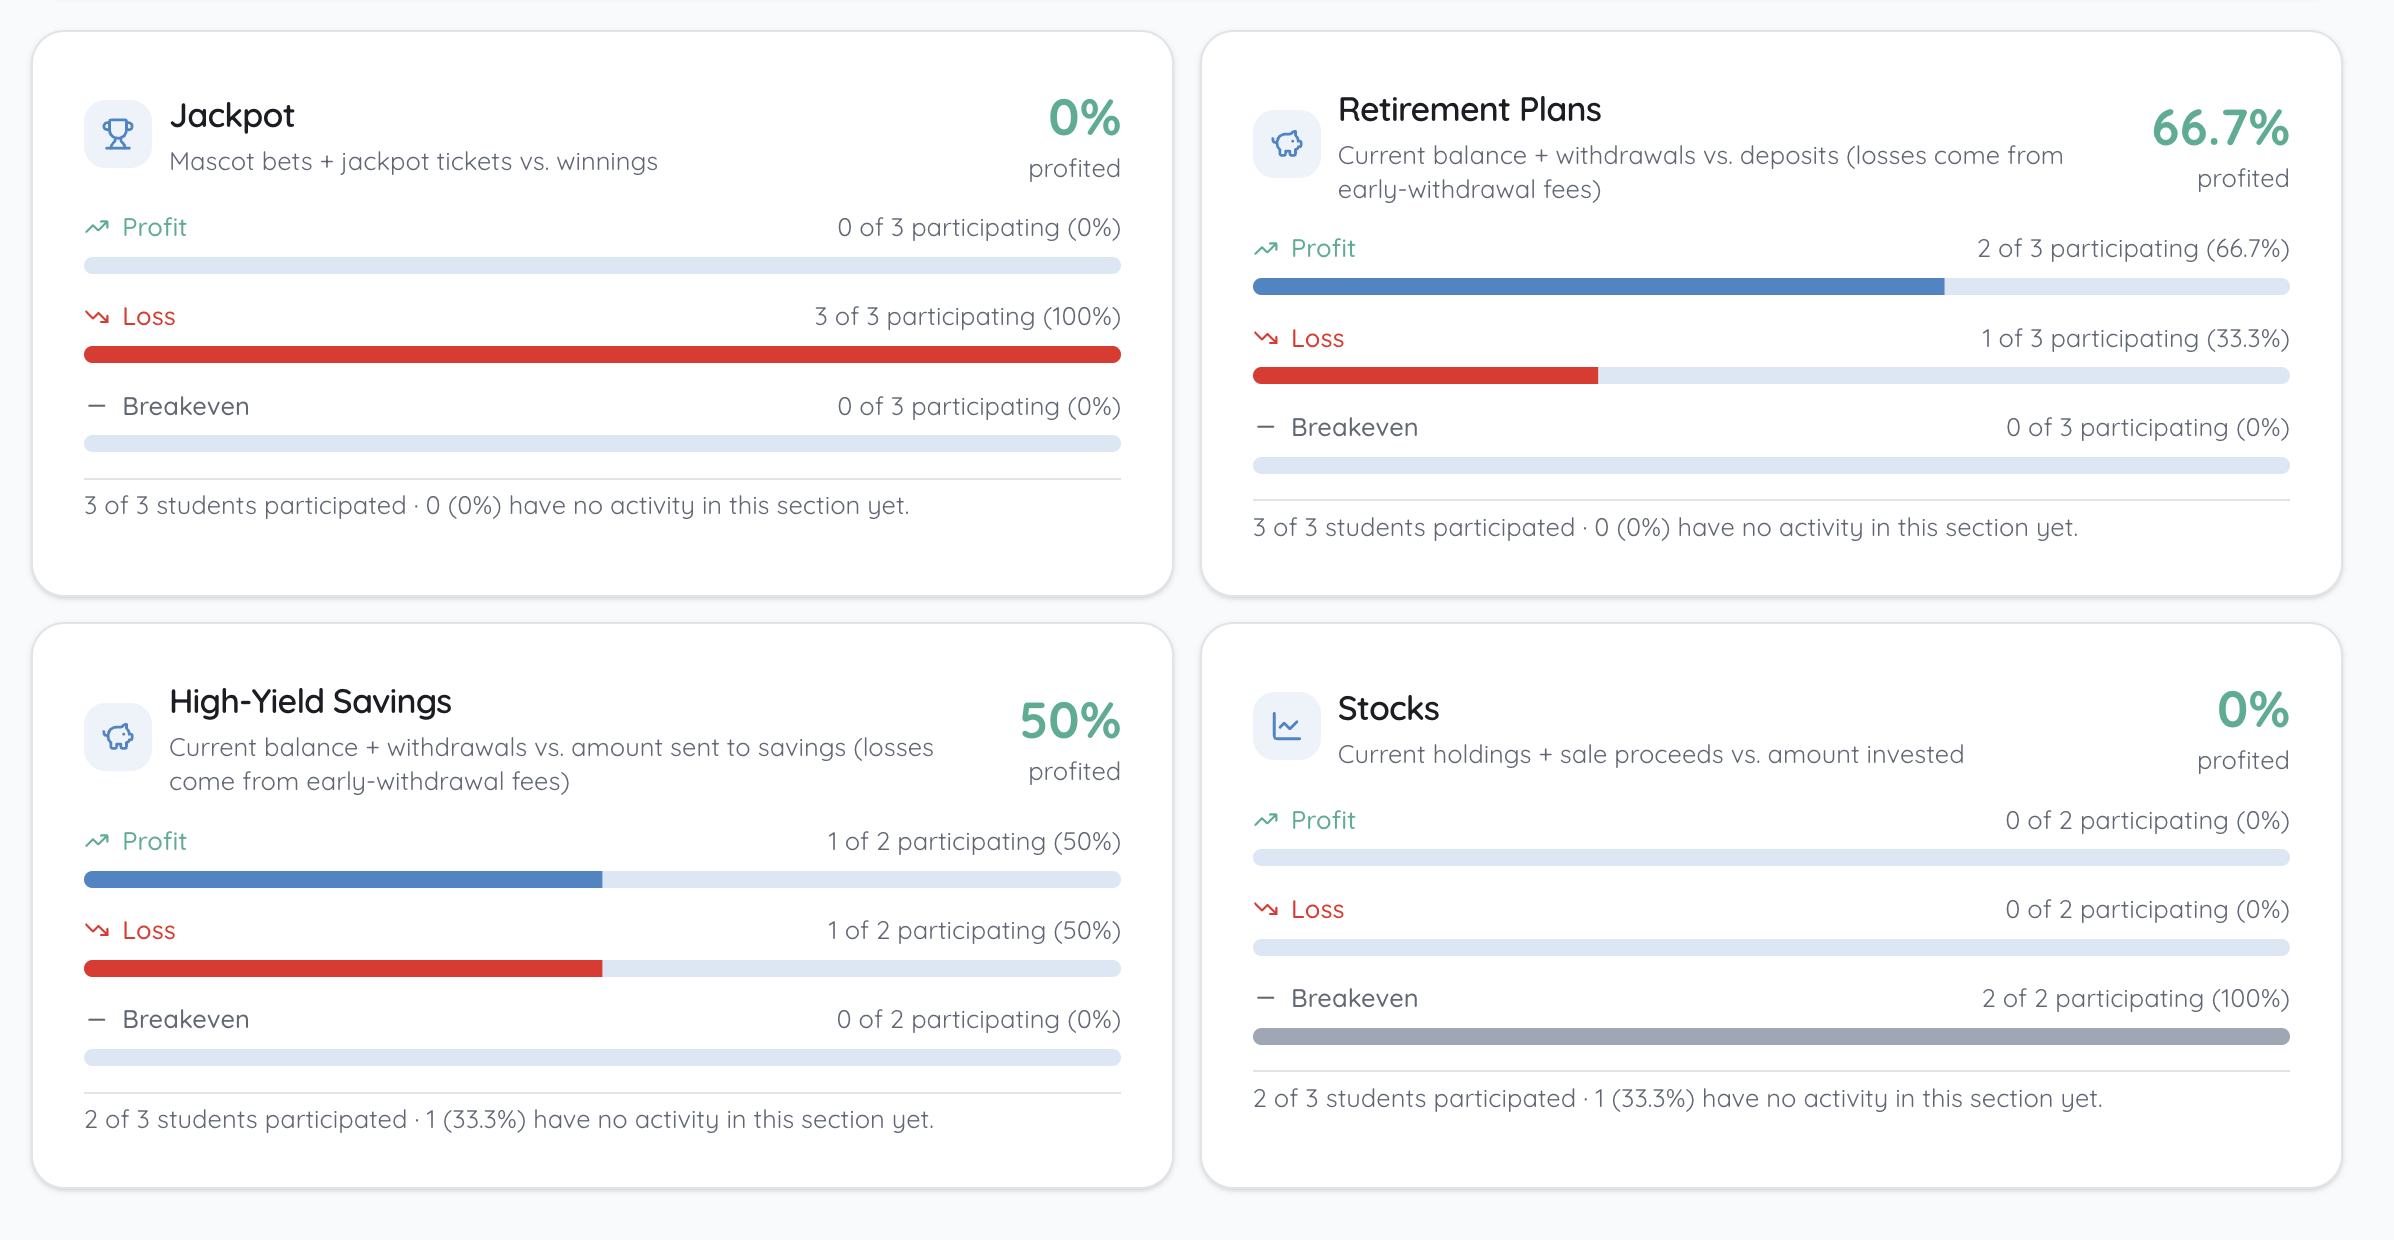This screenshot has width=2394, height=1240.
Task: Click 'Current holdings + sale proceeds' description
Action: tap(1651, 755)
